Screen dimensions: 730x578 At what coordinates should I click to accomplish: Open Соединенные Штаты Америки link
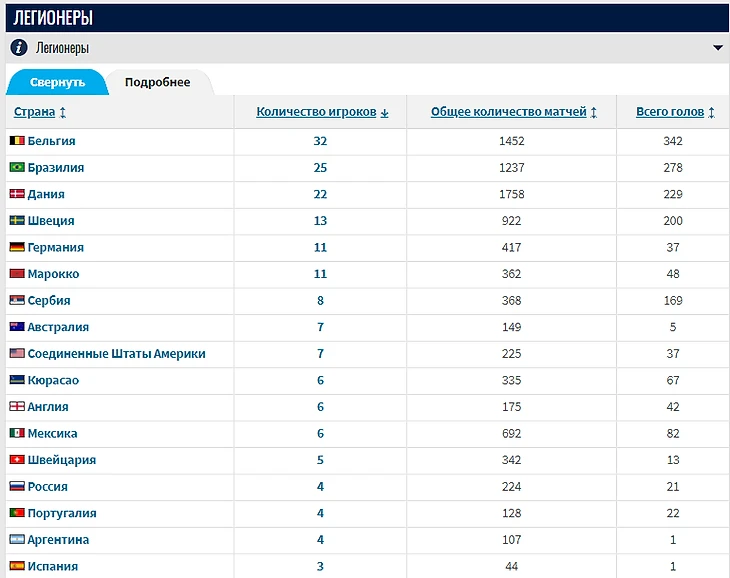point(116,354)
